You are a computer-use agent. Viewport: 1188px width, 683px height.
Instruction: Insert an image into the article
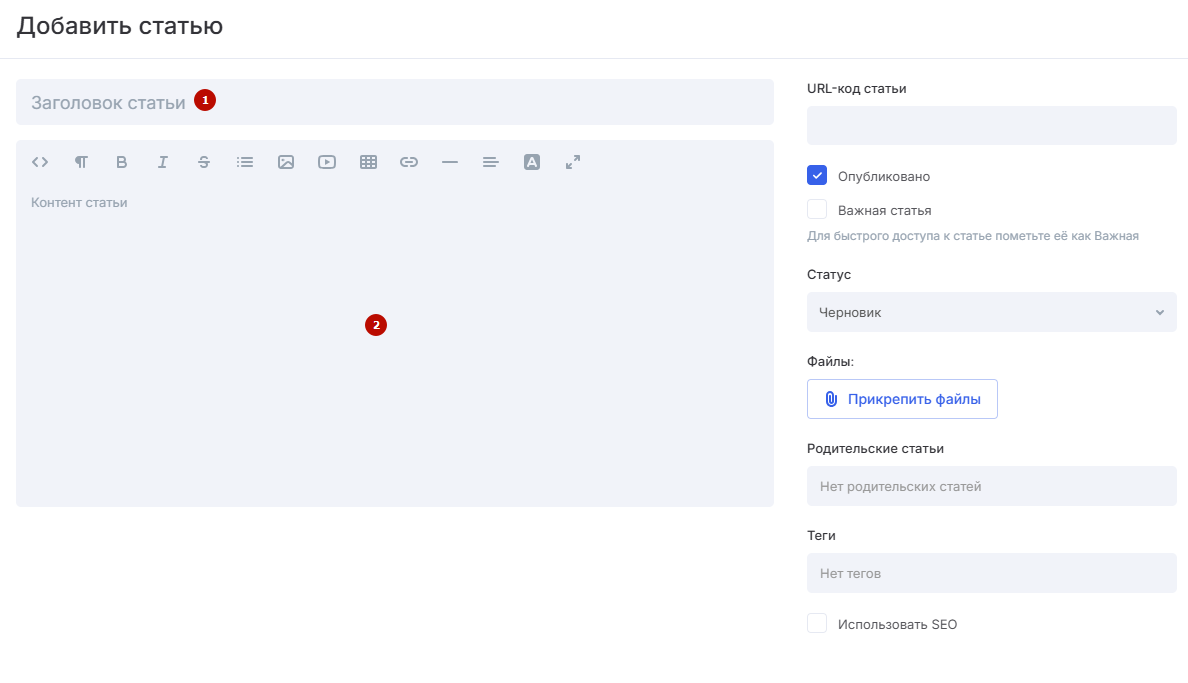click(286, 162)
